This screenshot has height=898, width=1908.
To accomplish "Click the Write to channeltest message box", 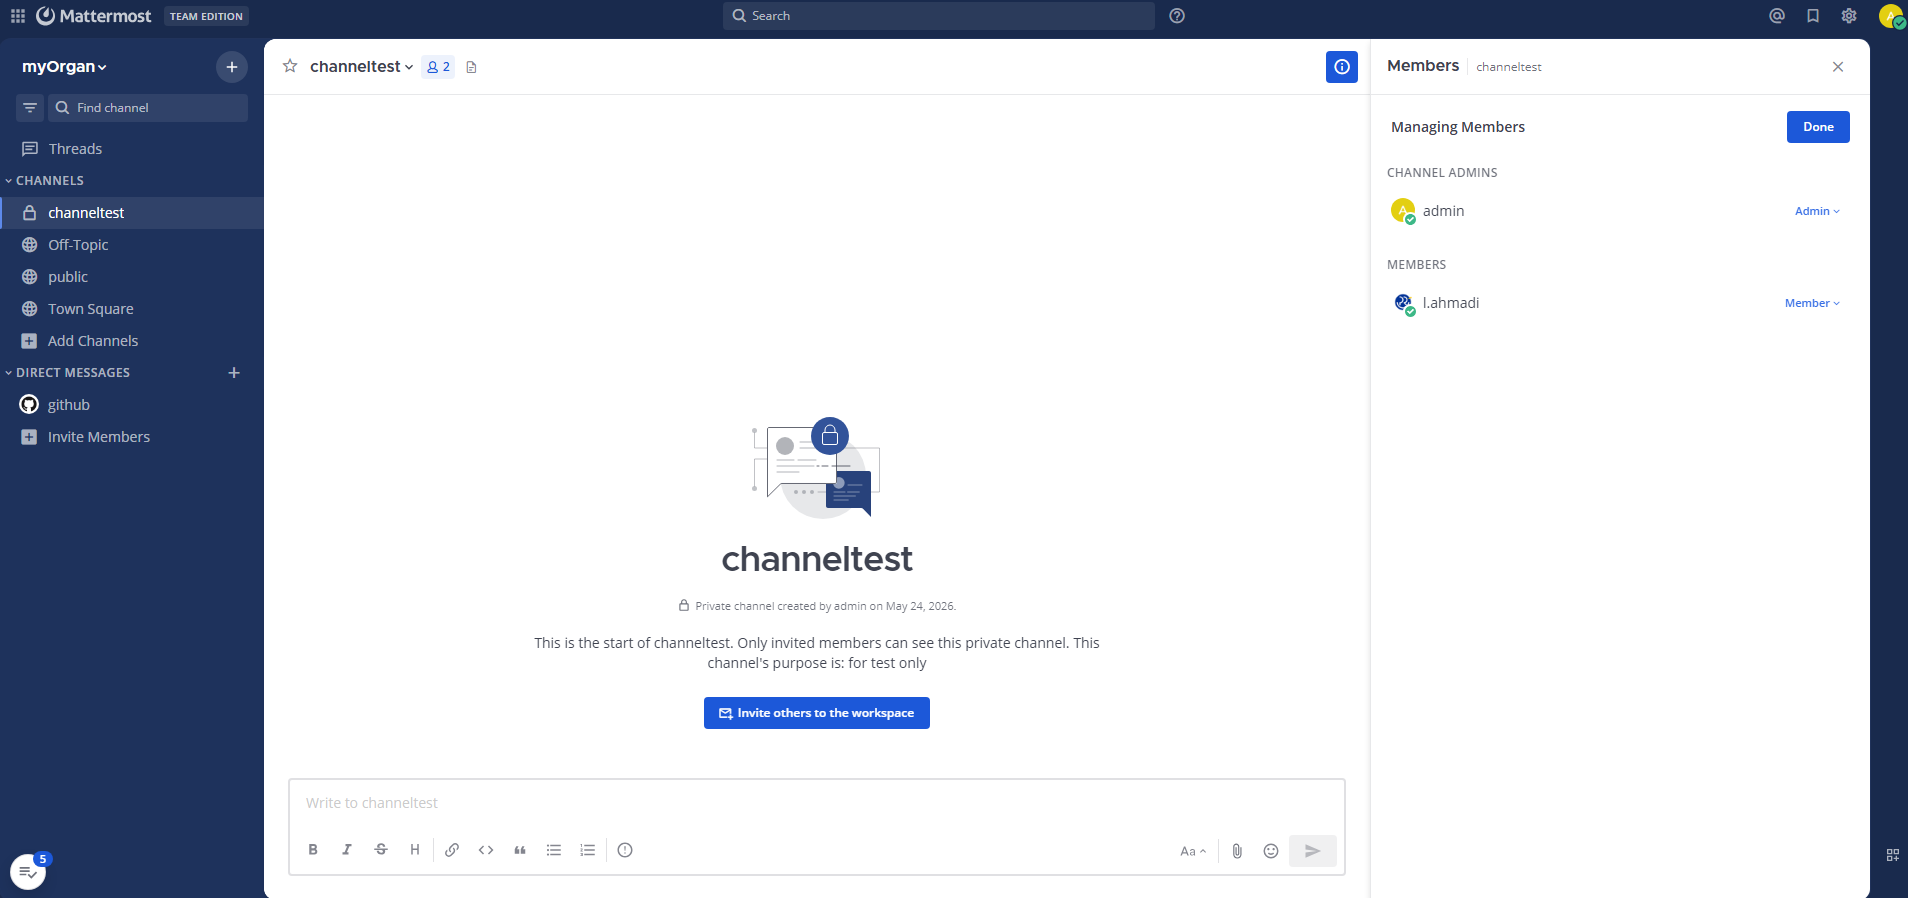I will 817,803.
